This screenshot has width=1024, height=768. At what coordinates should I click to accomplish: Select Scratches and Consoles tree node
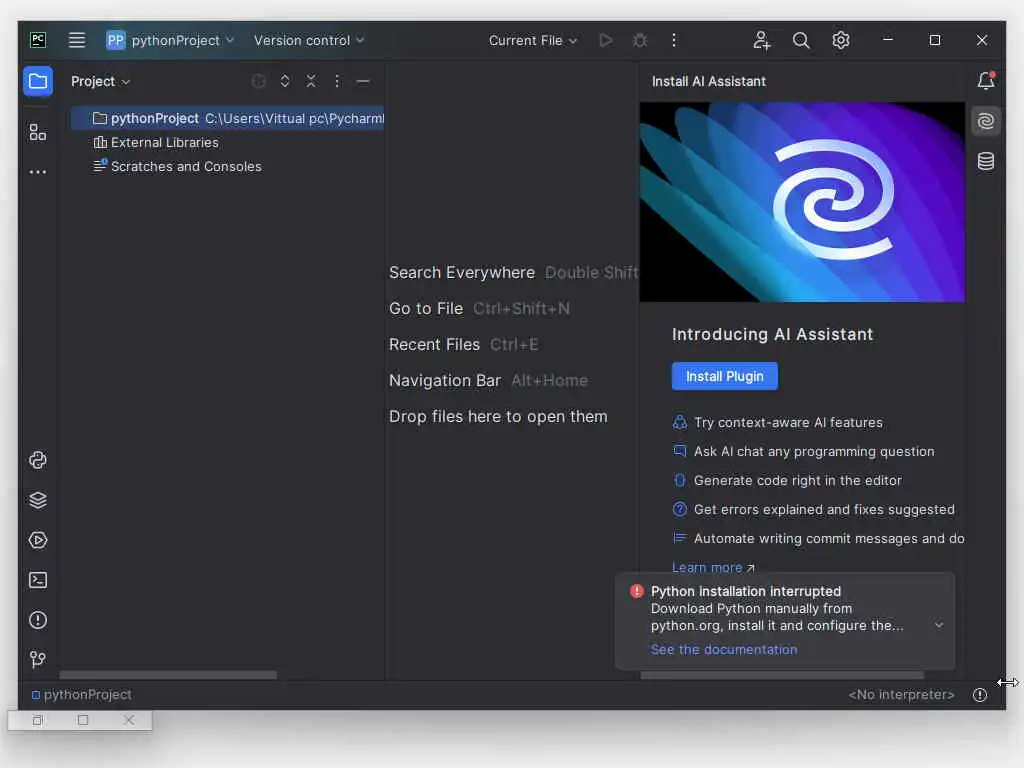[177, 167]
